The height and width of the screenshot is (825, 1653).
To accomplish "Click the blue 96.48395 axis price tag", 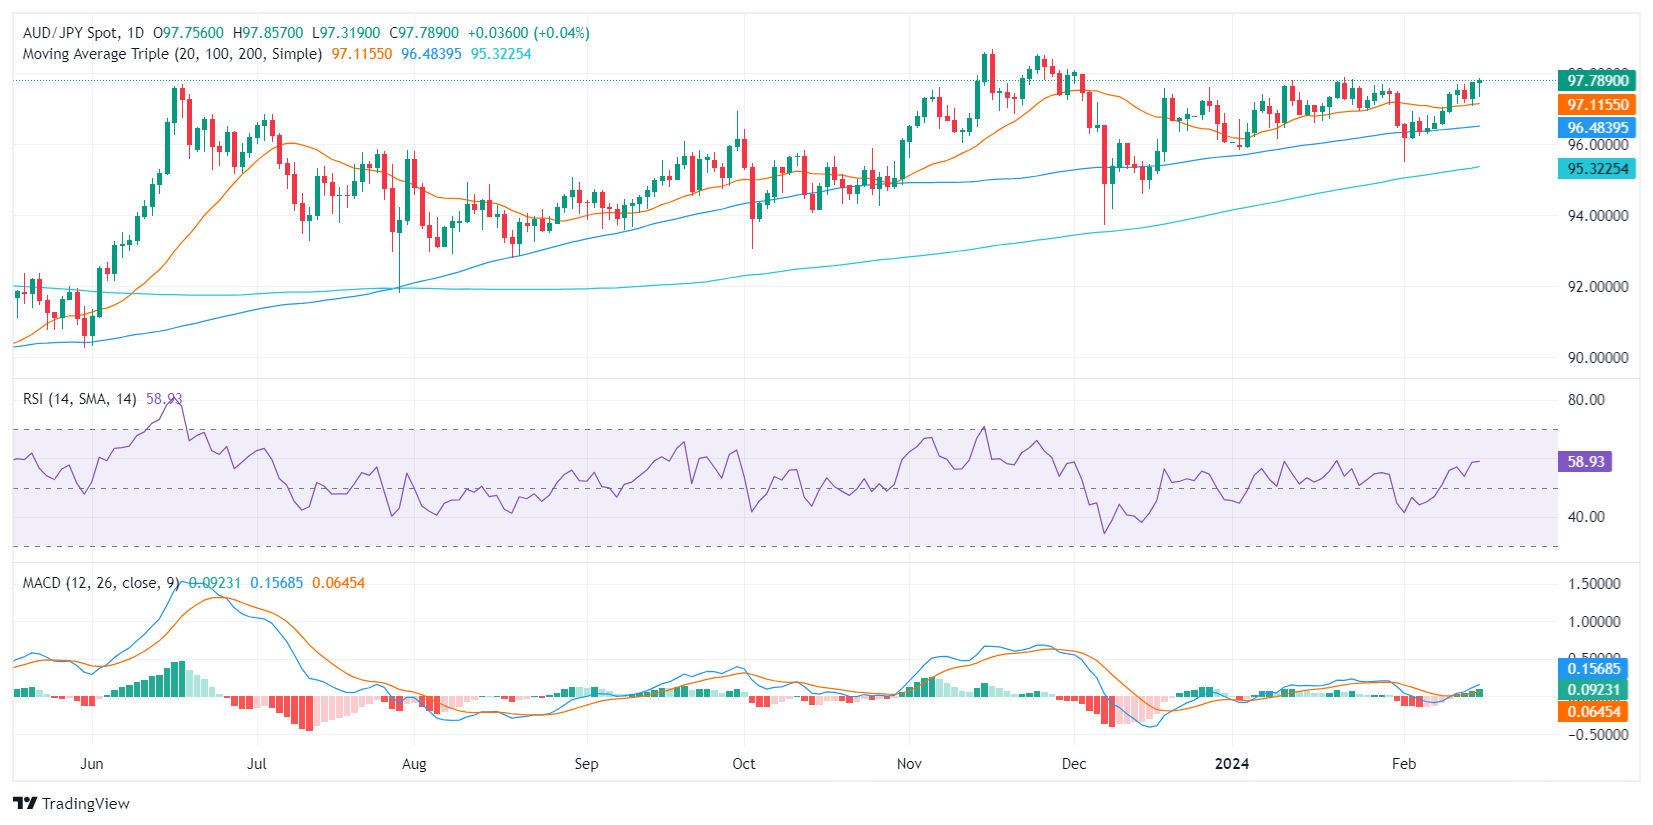I will [1597, 127].
